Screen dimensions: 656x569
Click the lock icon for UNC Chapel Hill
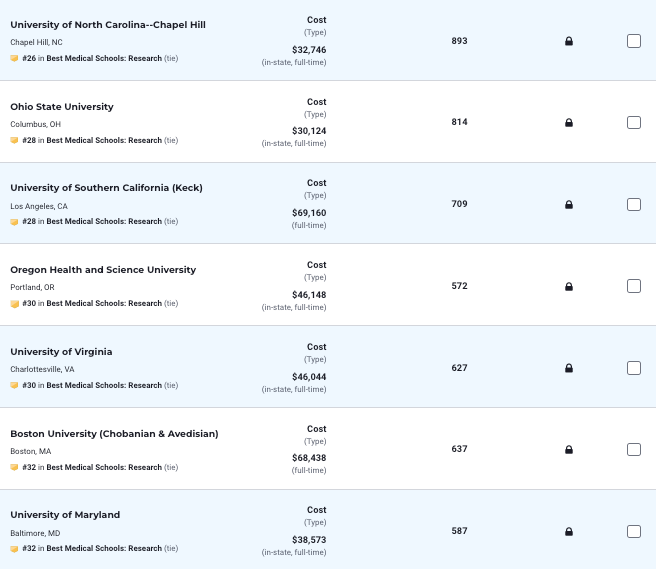pyautogui.click(x=569, y=41)
